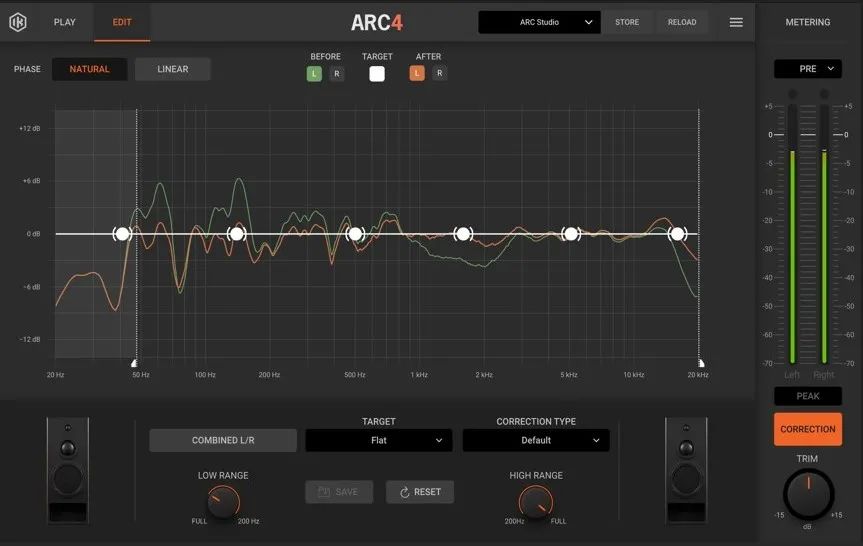Click the High Range knob
The height and width of the screenshot is (546, 863).
pos(536,502)
